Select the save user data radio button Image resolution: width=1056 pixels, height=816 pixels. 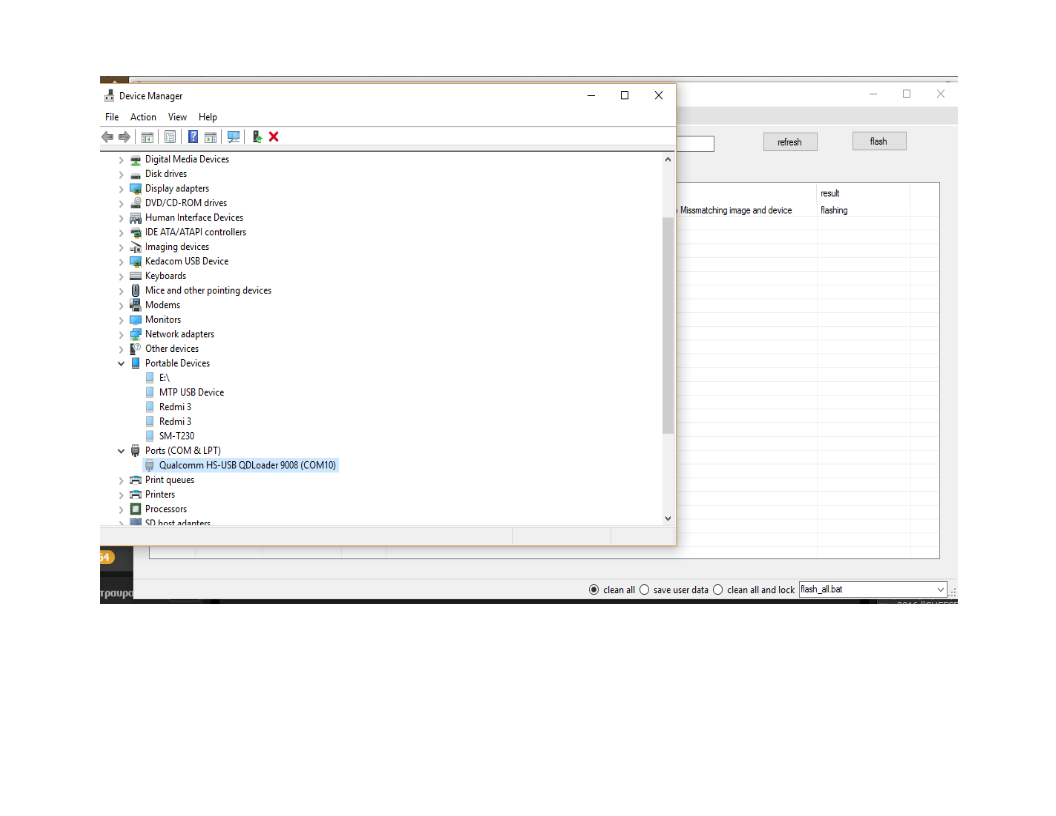[645, 590]
